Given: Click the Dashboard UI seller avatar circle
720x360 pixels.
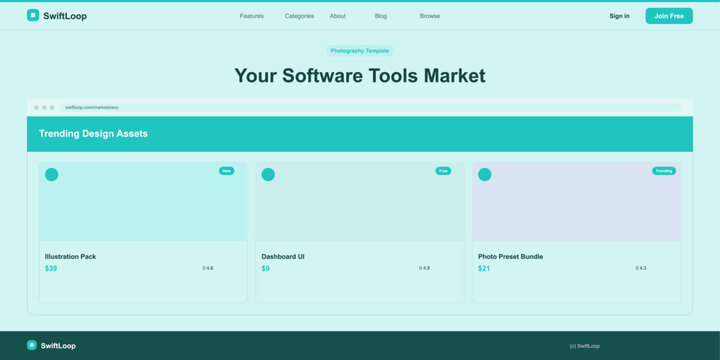Looking at the screenshot, I should click(268, 174).
